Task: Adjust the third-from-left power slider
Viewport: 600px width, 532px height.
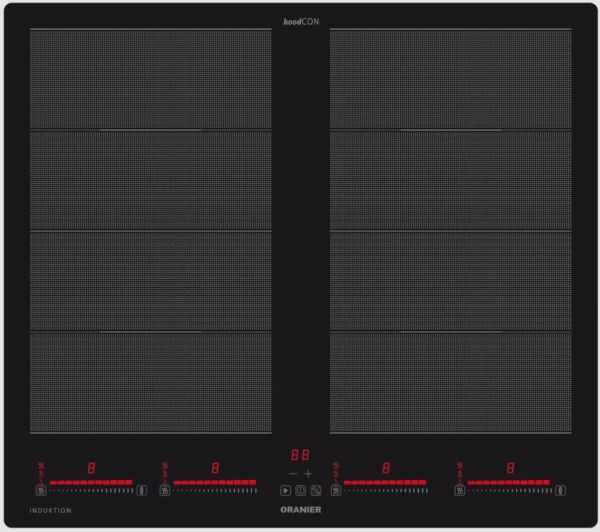Action: click(x=385, y=484)
